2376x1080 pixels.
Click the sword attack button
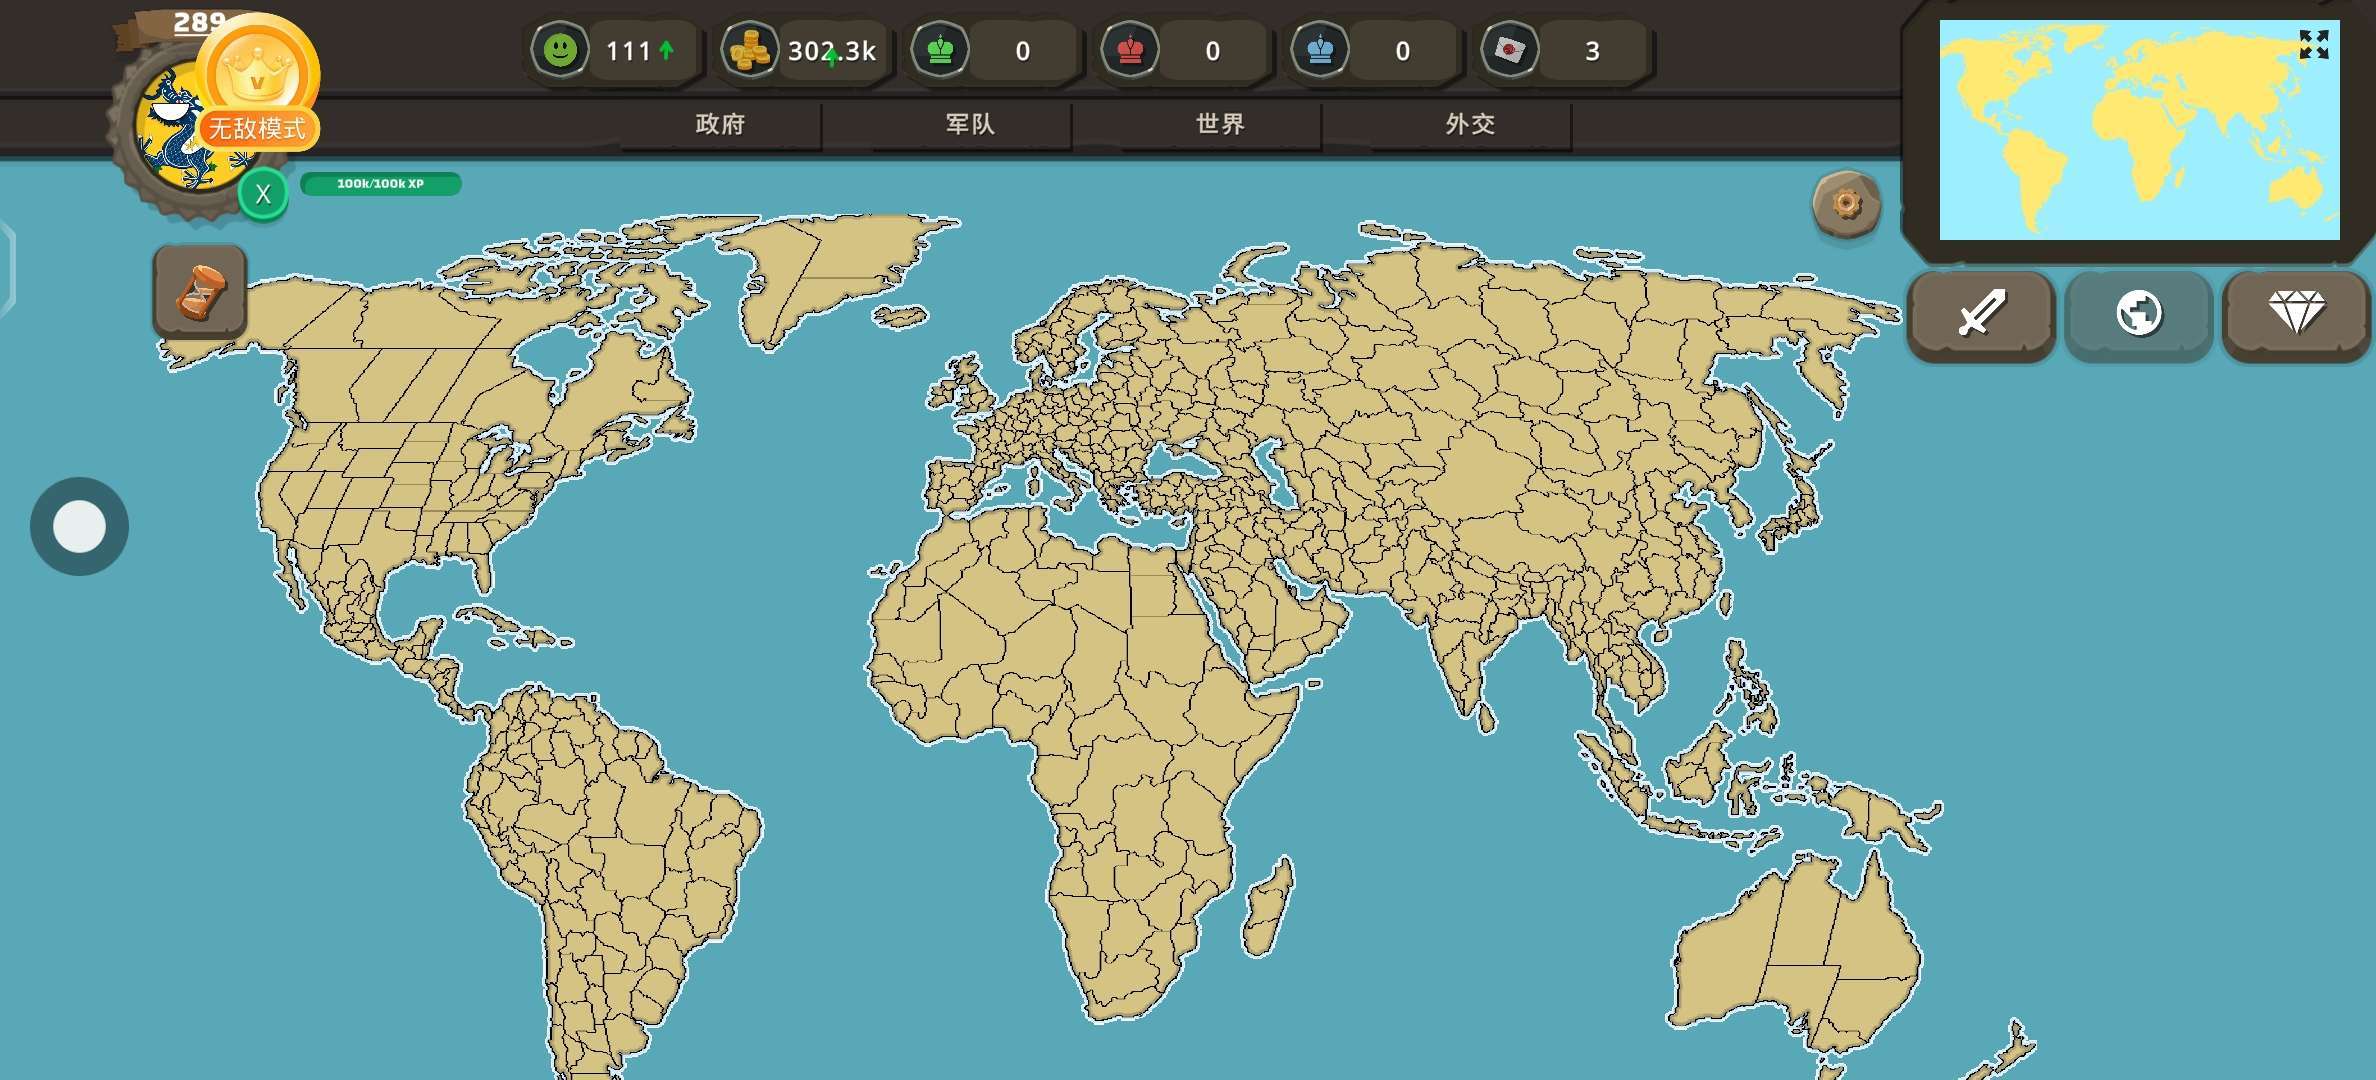(x=1981, y=314)
